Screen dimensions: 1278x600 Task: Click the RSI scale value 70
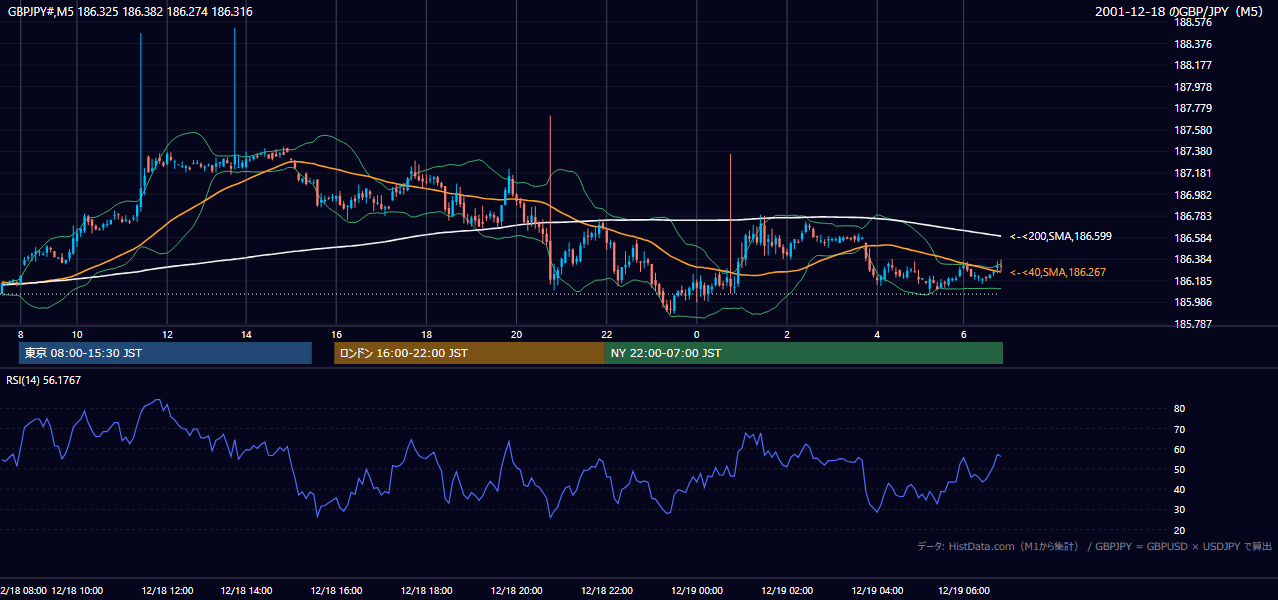coord(1179,429)
